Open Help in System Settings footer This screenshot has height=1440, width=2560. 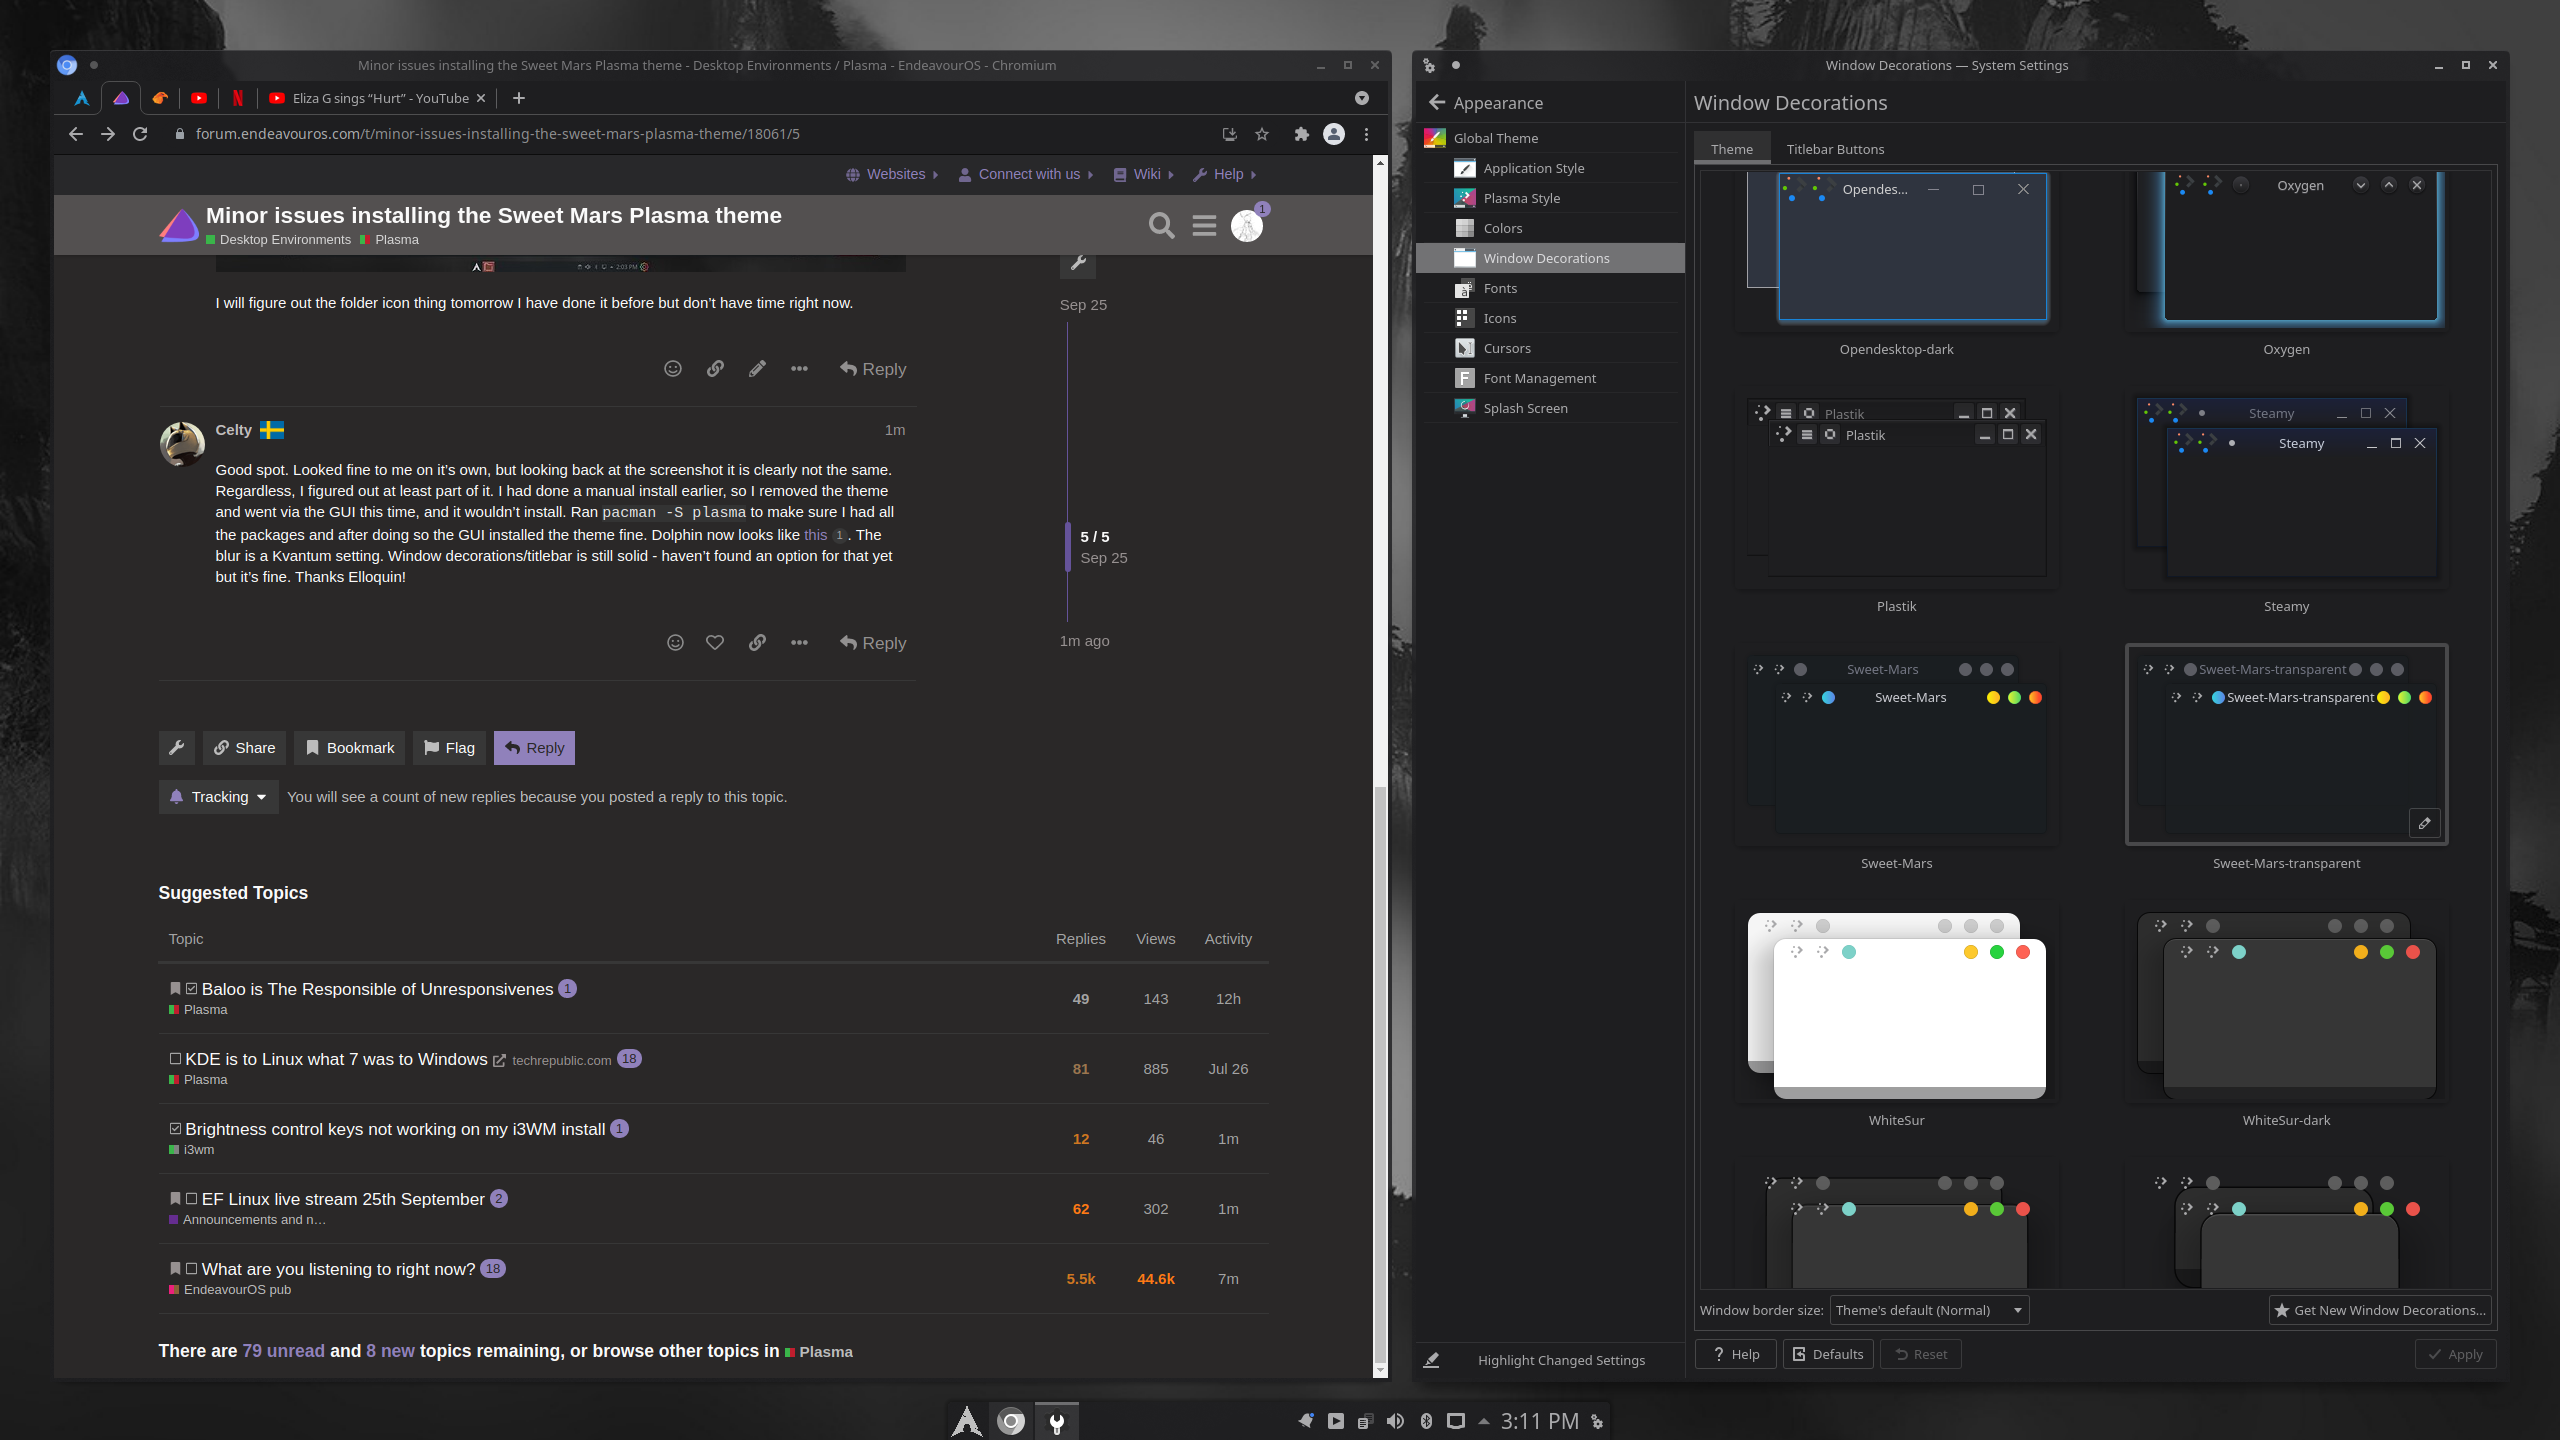pyautogui.click(x=1736, y=1354)
